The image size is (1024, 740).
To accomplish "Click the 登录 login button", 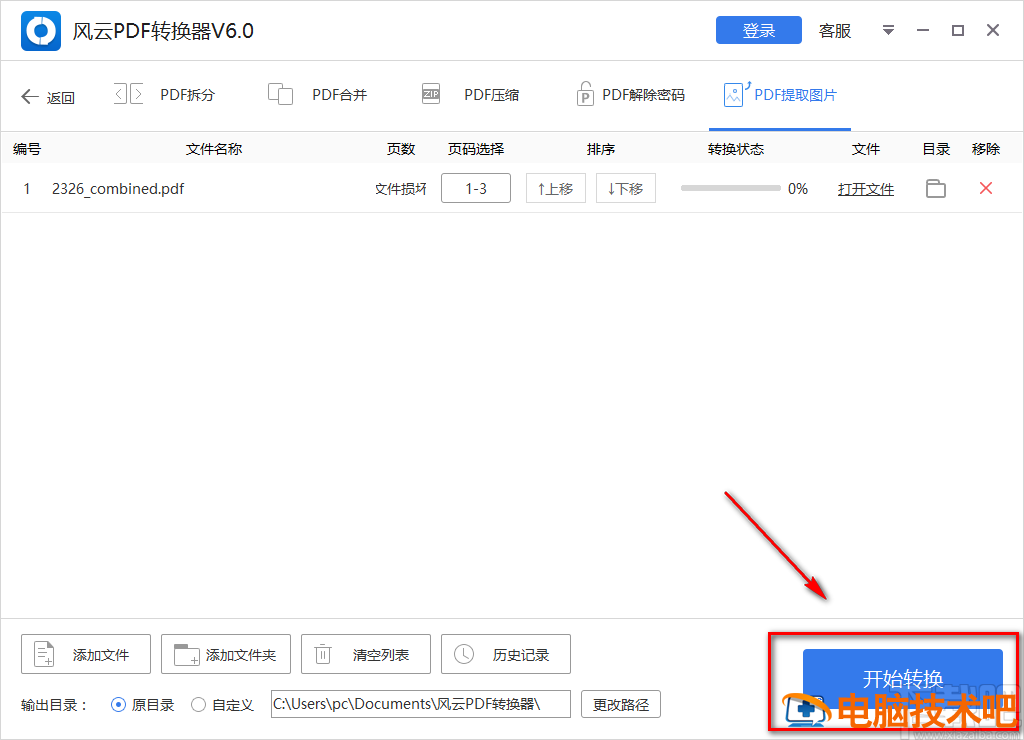I will tap(758, 30).
